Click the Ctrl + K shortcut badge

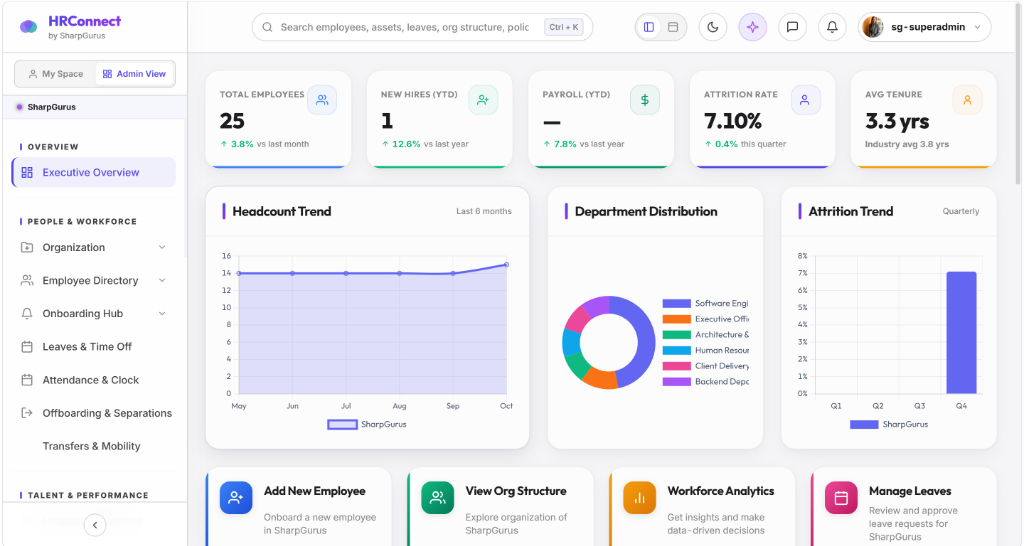pos(564,27)
